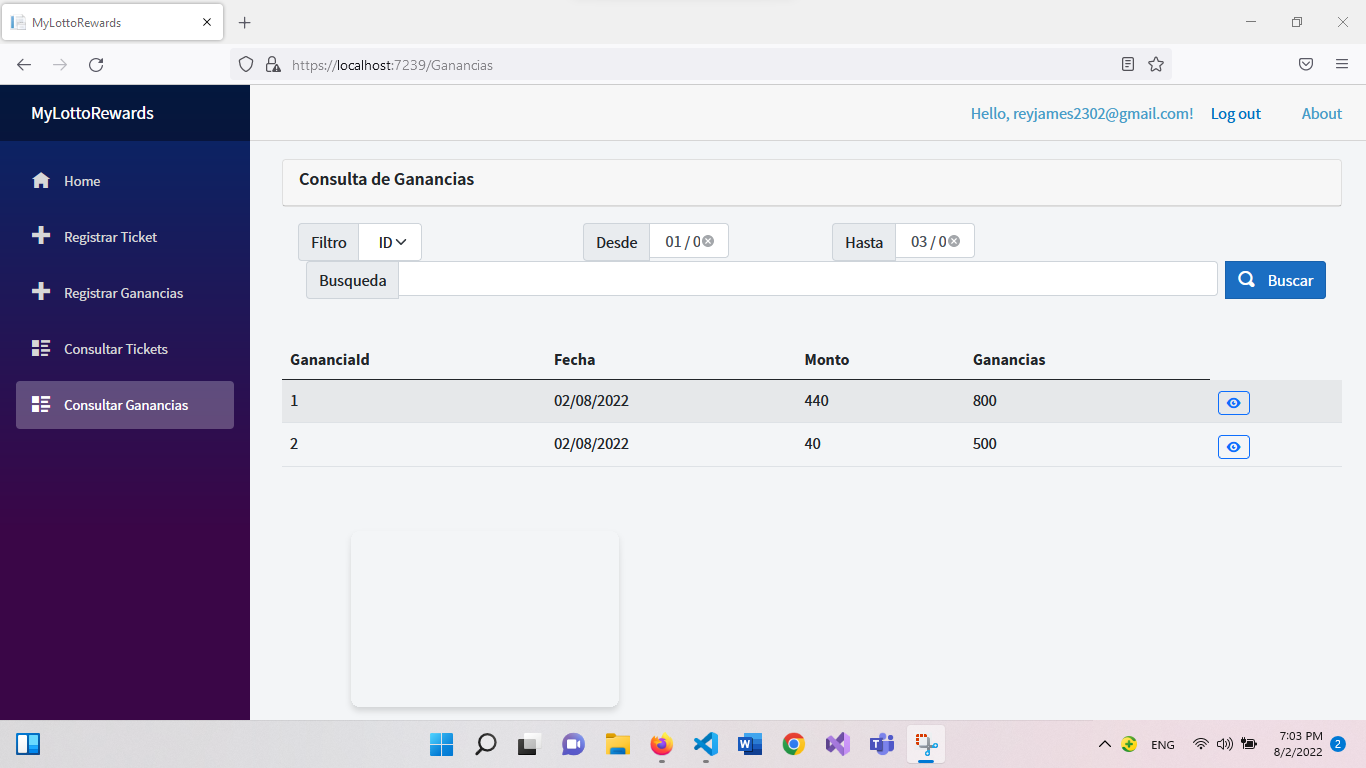
Task: Open the Filtro ID dropdown
Action: click(390, 242)
